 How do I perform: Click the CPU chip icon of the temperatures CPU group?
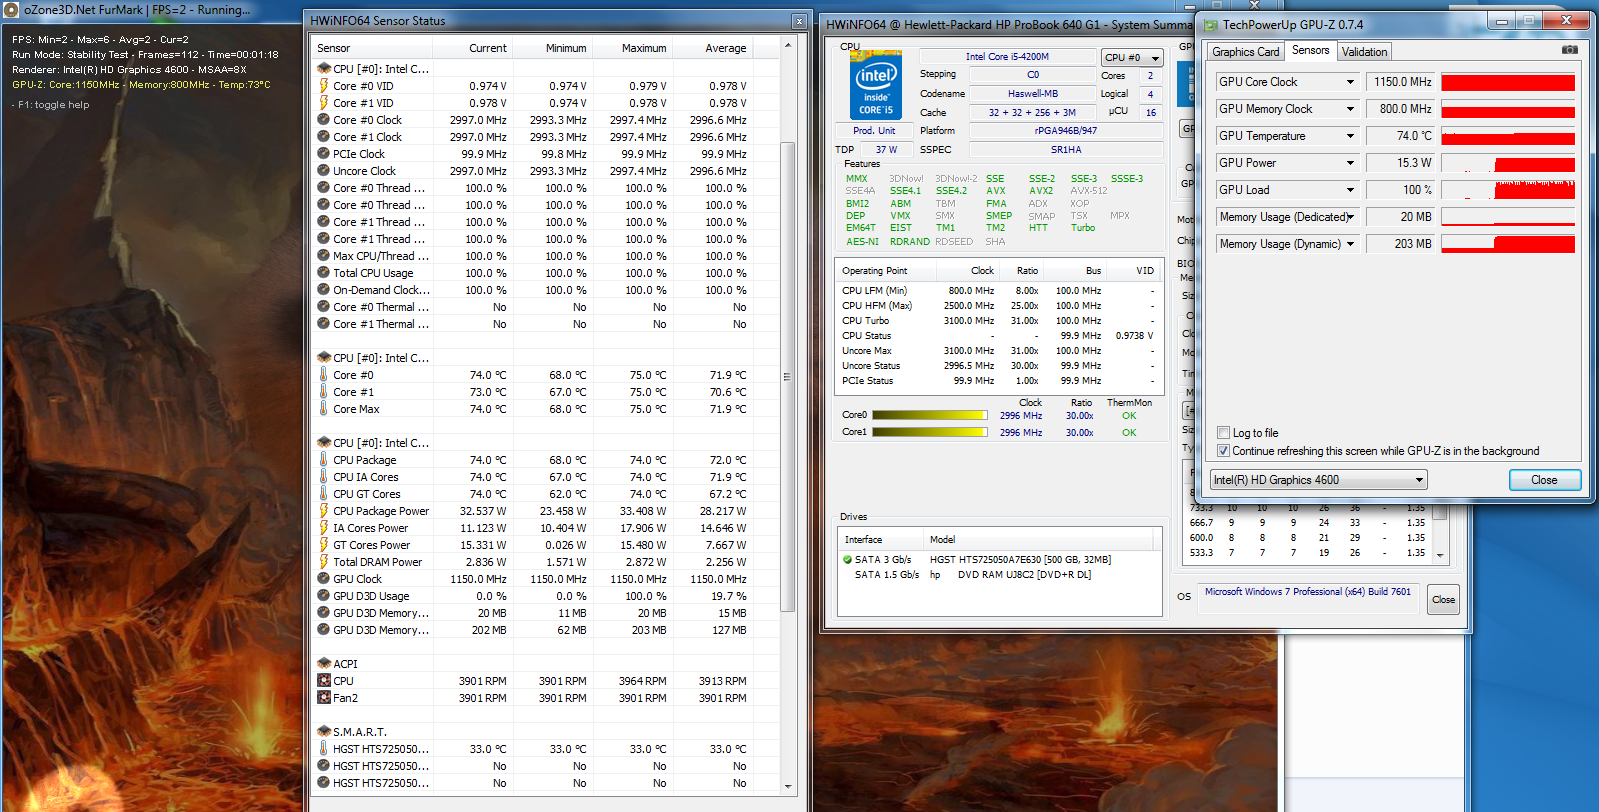click(x=324, y=358)
